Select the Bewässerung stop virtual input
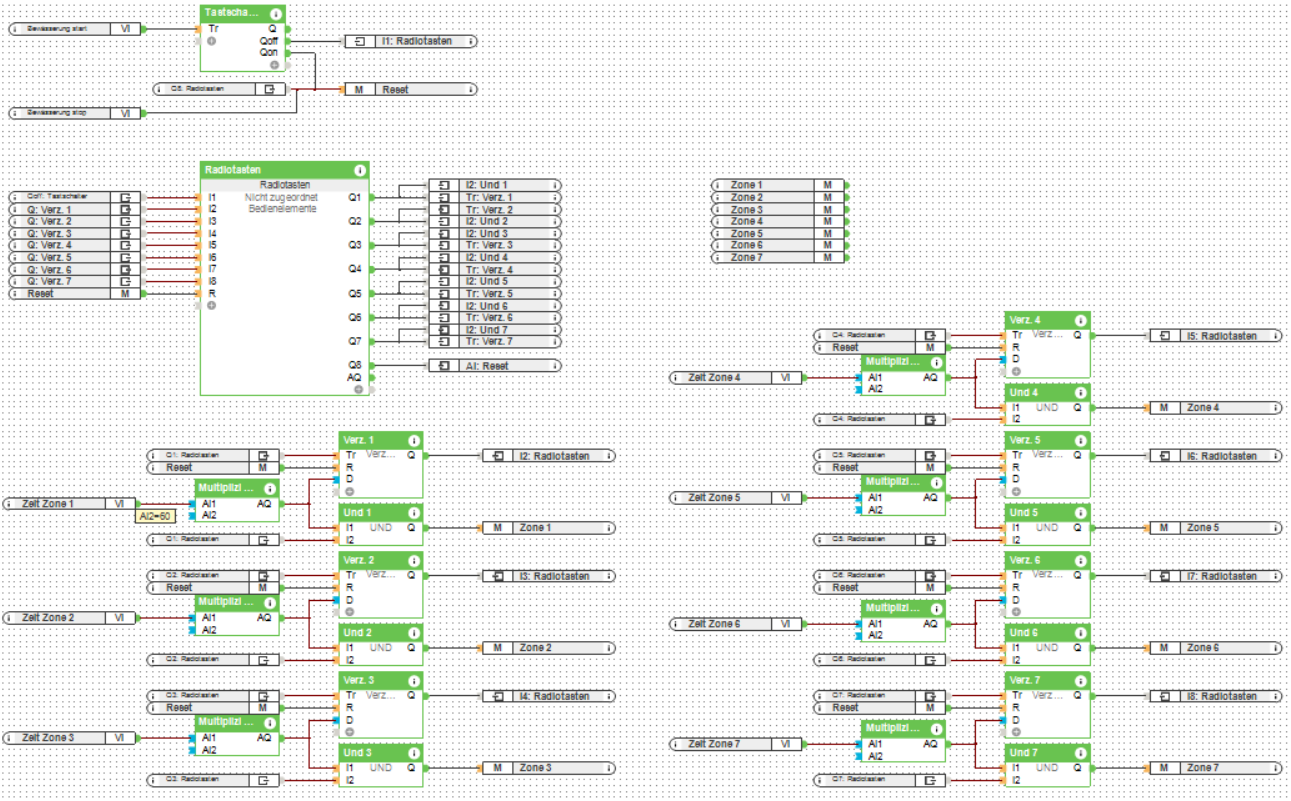This screenshot has height=801, width=1291. point(76,114)
